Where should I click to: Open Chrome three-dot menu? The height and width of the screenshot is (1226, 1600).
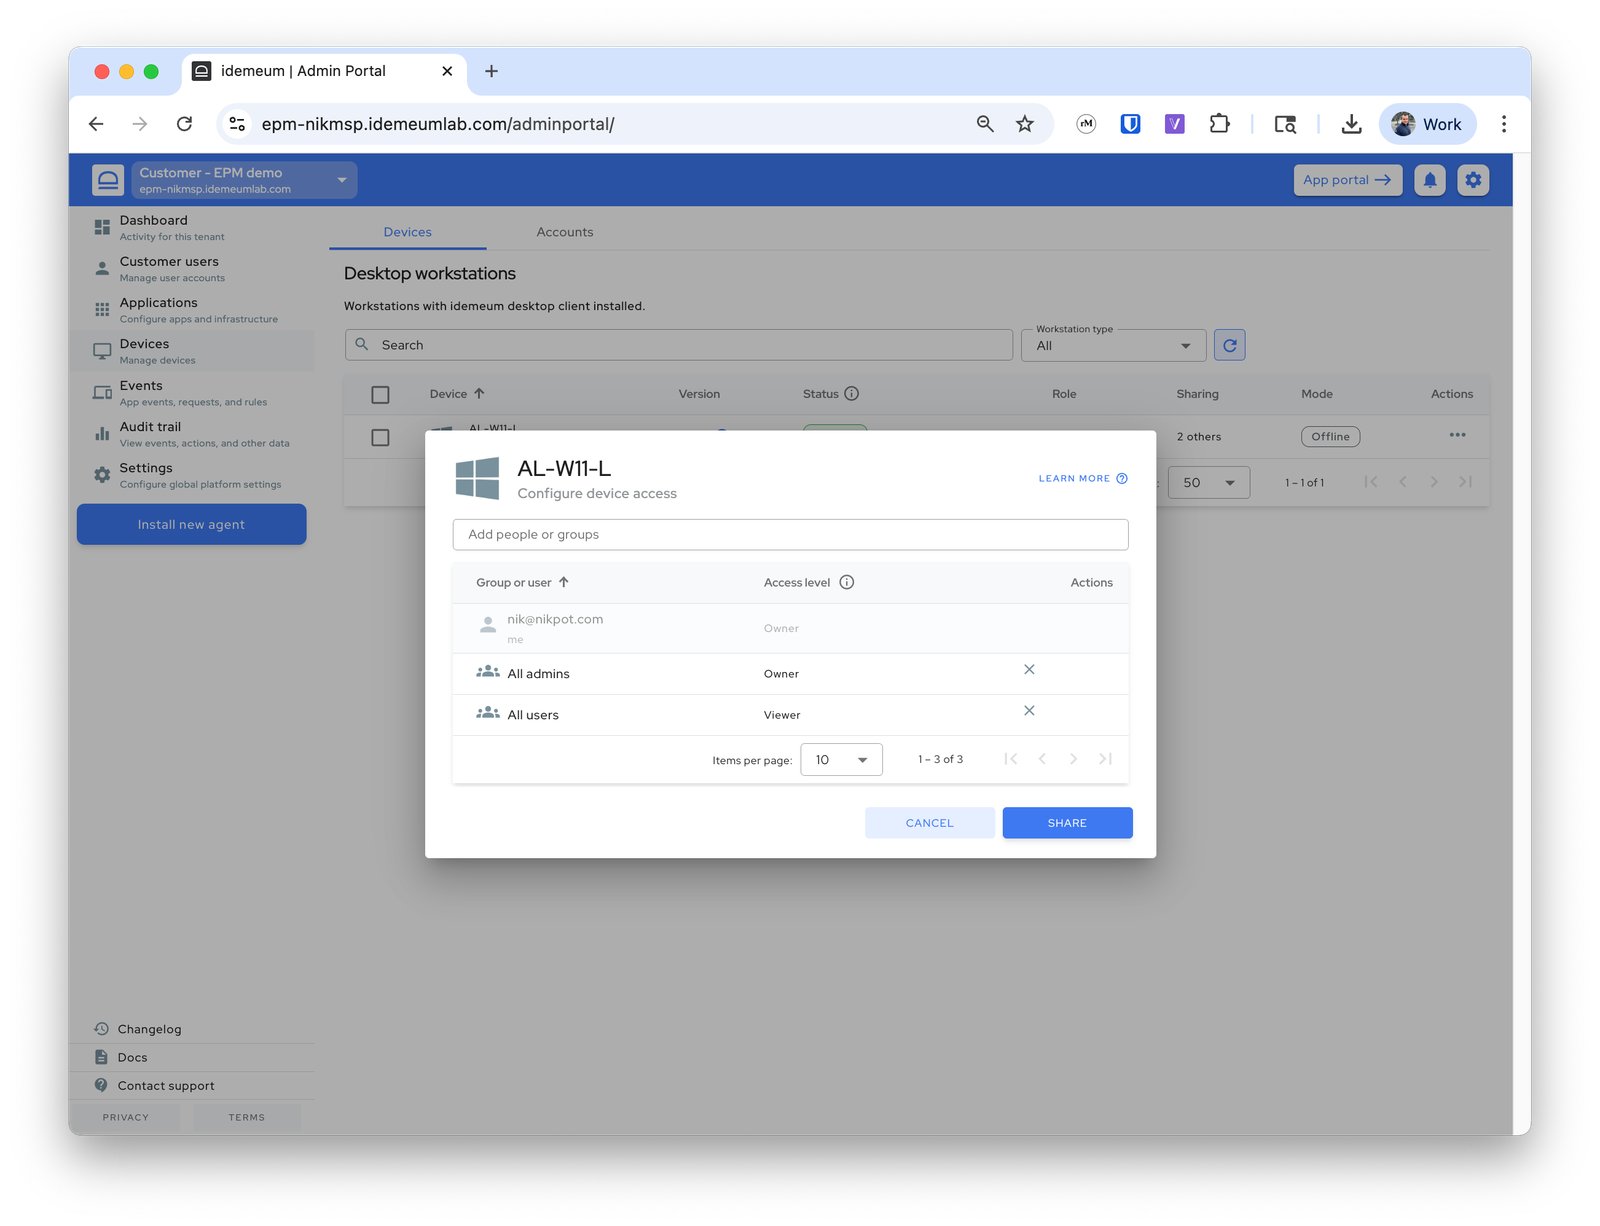pyautogui.click(x=1503, y=124)
